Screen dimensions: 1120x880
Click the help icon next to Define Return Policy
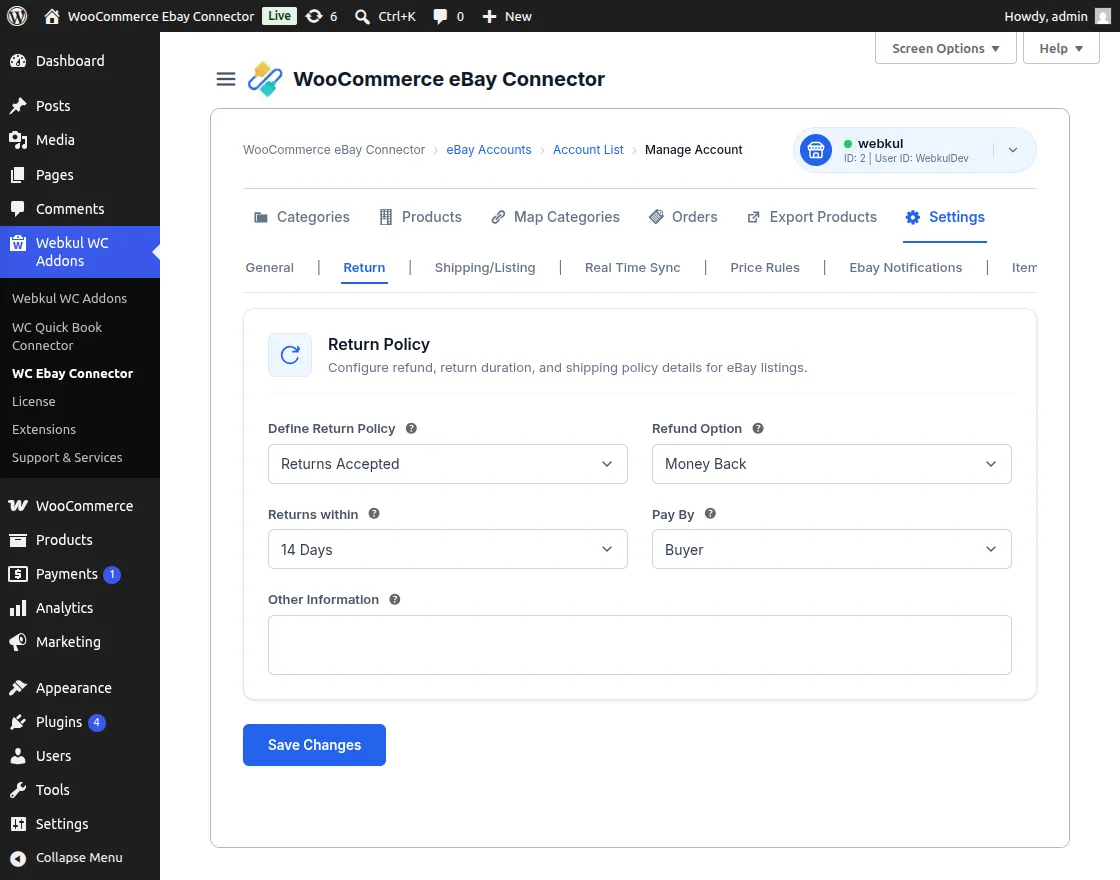[411, 429]
